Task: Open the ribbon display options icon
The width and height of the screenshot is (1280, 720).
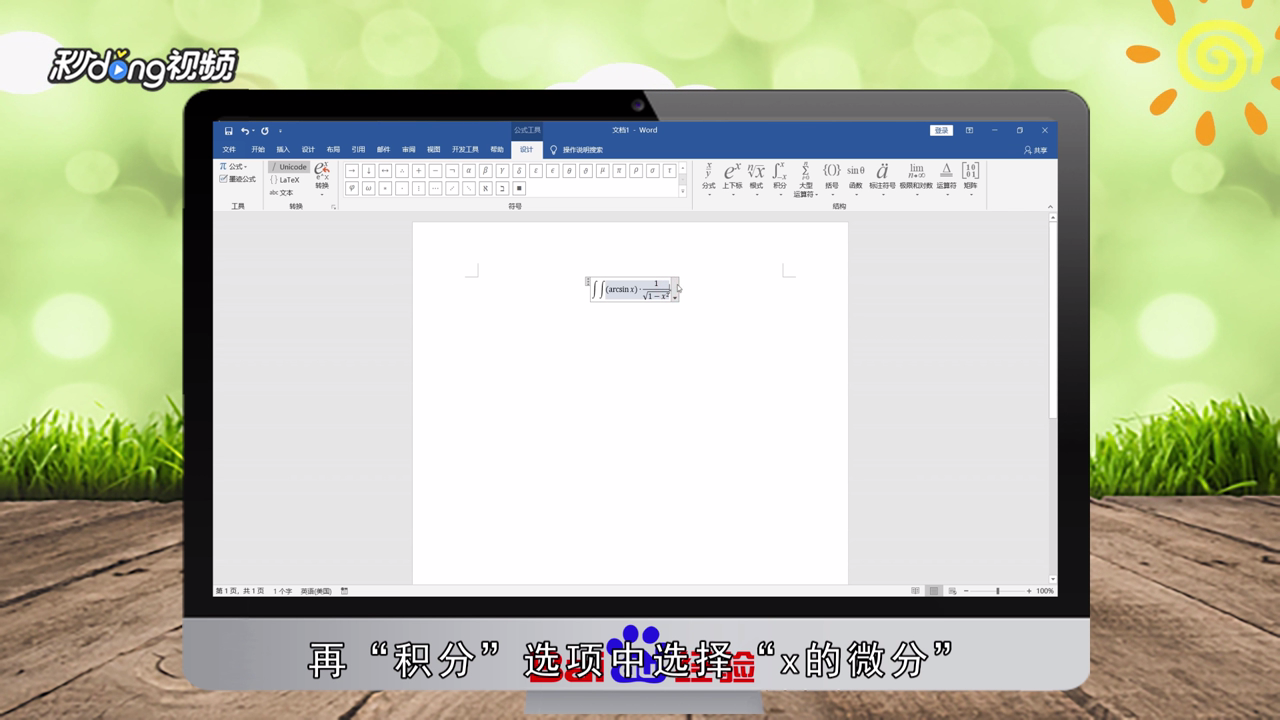Action: [x=969, y=130]
